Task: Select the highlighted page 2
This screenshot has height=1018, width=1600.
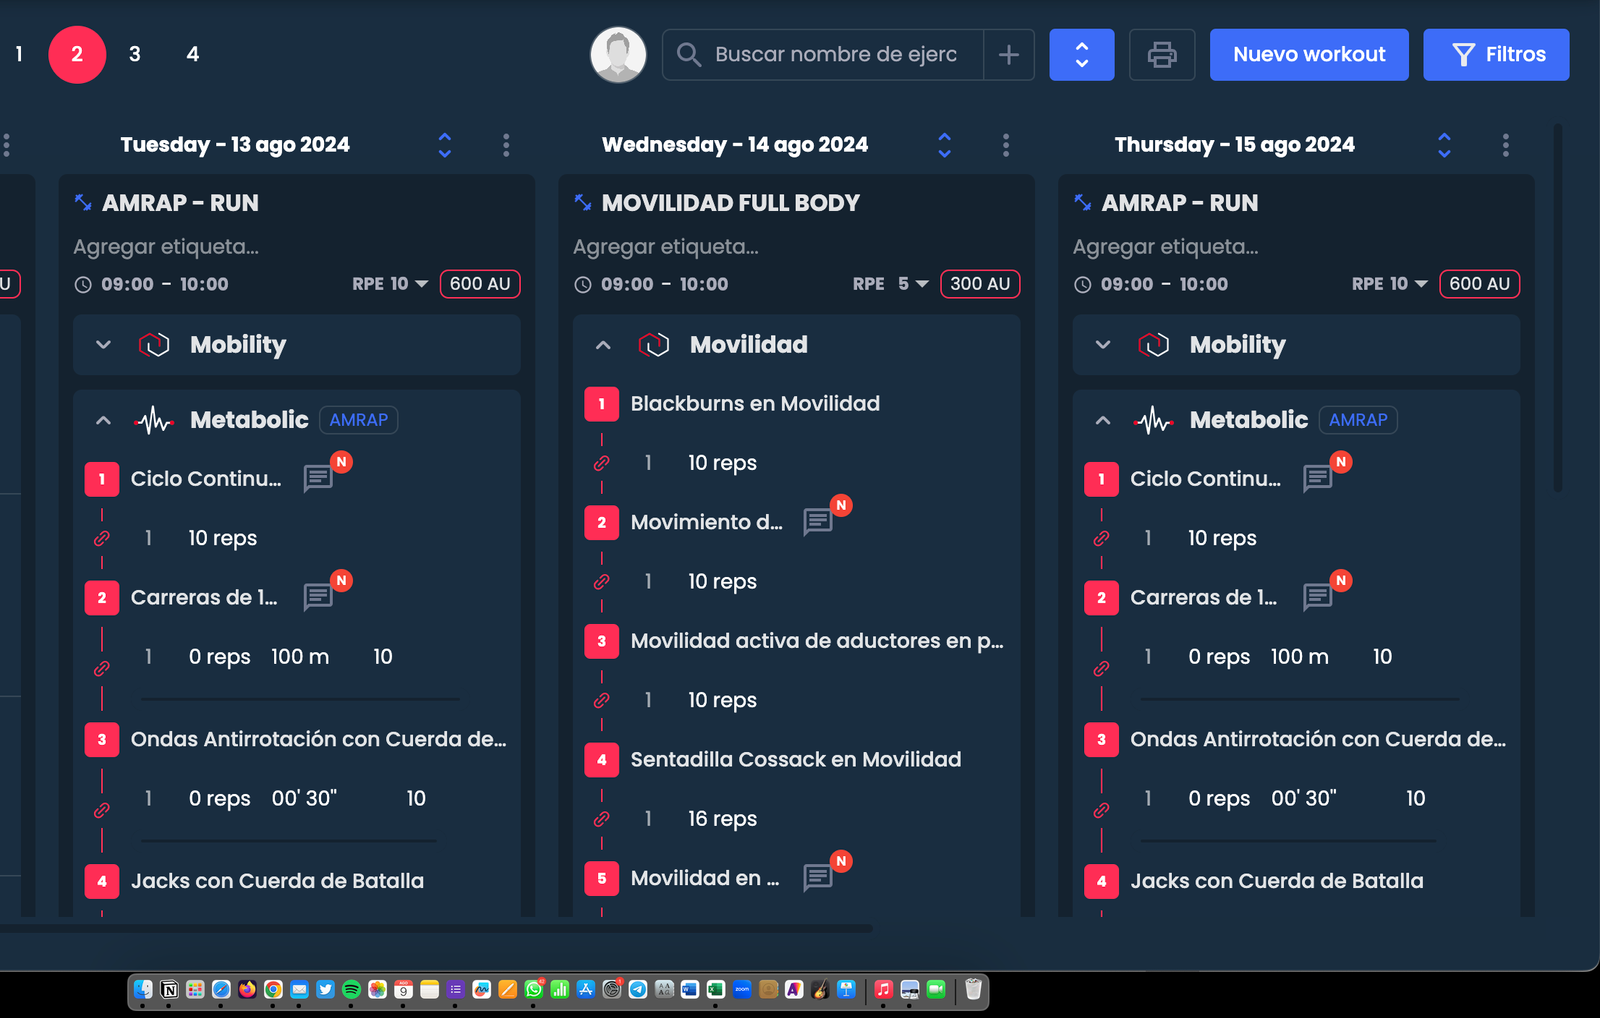Action: click(77, 54)
